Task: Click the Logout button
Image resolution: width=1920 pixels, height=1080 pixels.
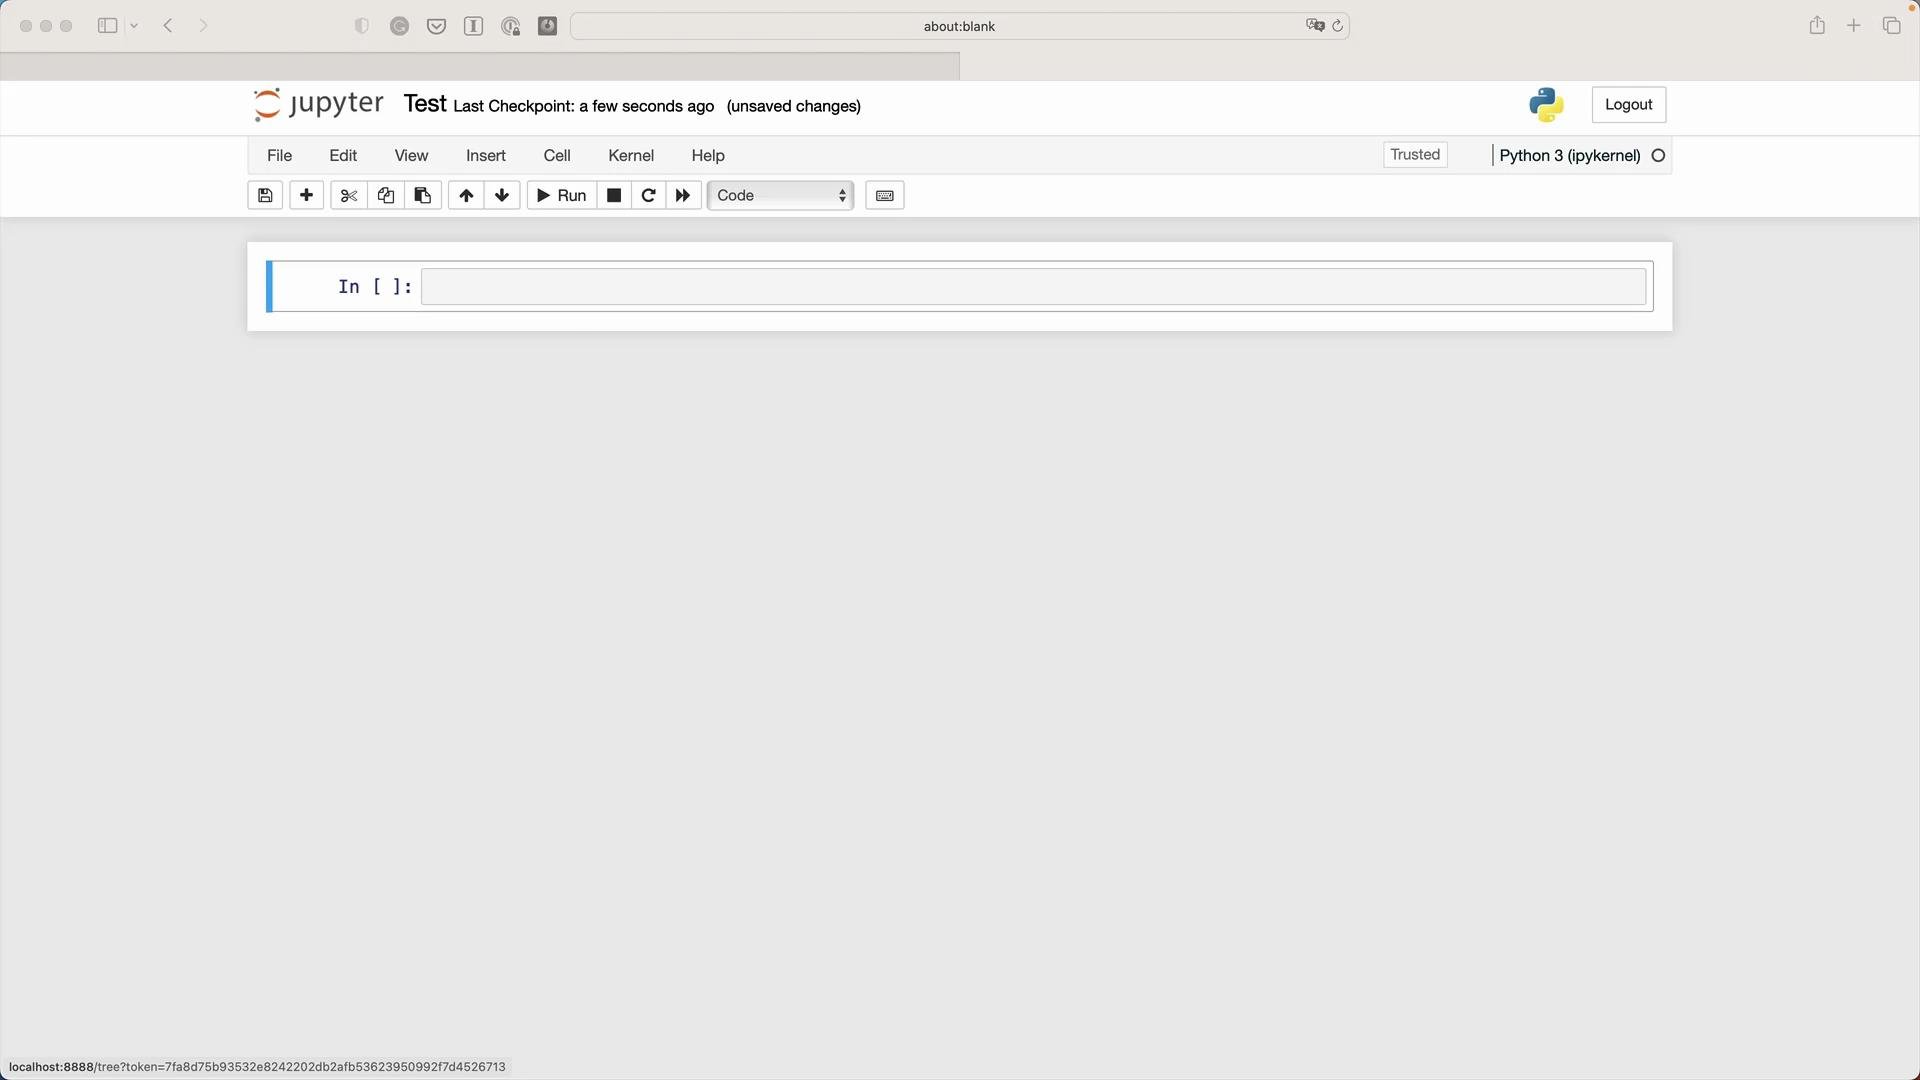Action: coord(1629,104)
